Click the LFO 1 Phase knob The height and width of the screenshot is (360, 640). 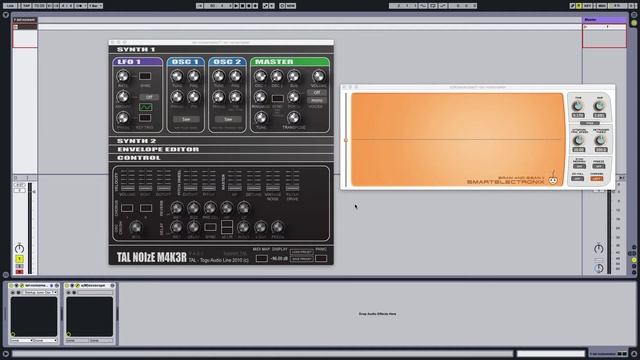coord(122,118)
